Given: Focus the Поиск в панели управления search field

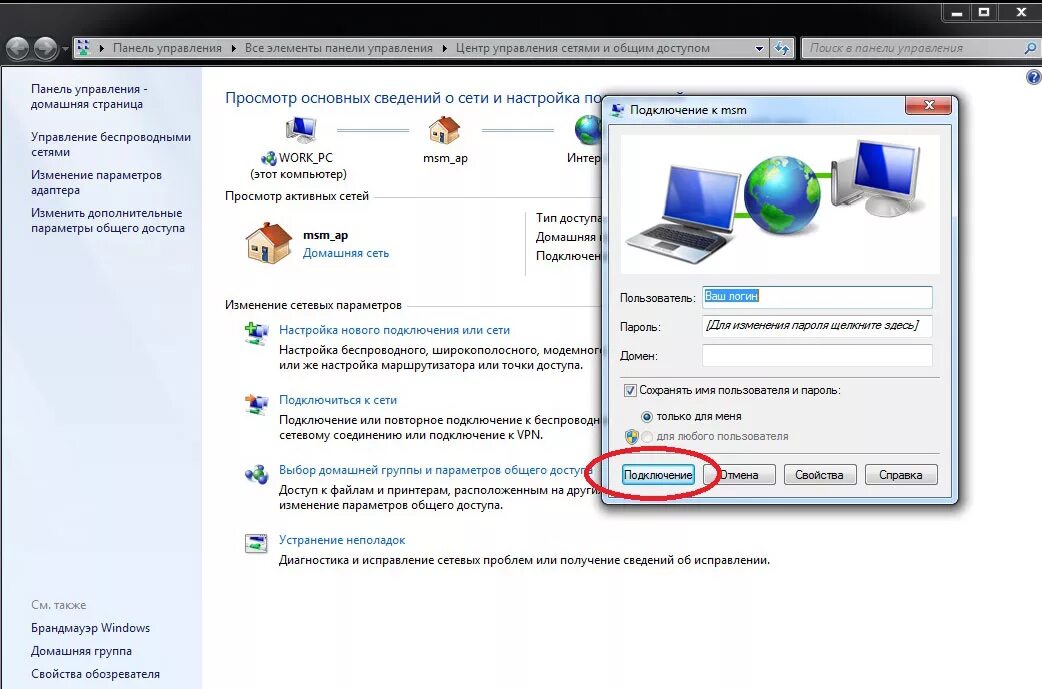Looking at the screenshot, I should [x=912, y=48].
